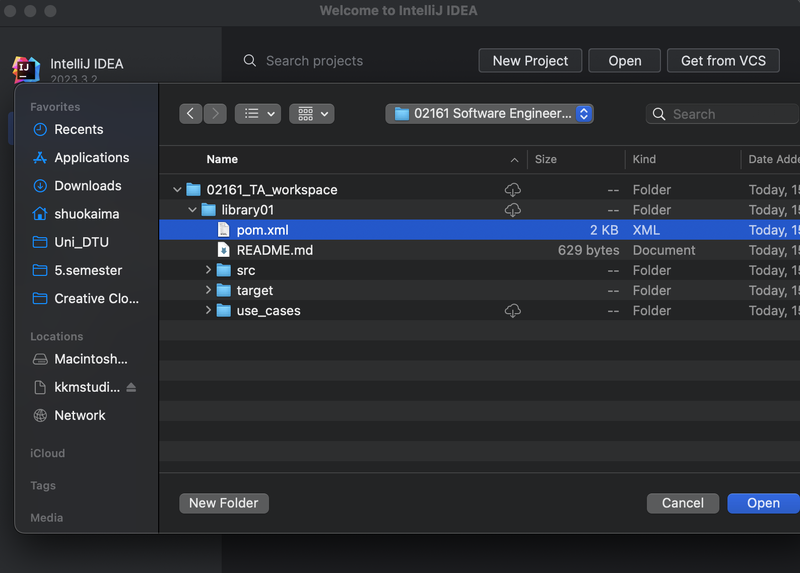Click iCloud download icon for use_cases
Image resolution: width=800 pixels, height=573 pixels.
[x=513, y=310]
